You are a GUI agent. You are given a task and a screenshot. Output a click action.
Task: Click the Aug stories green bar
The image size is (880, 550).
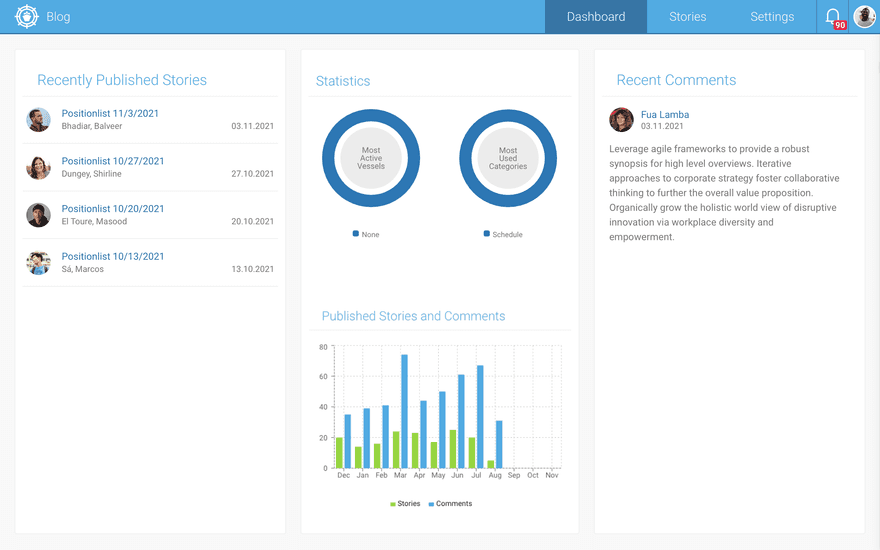(491, 464)
